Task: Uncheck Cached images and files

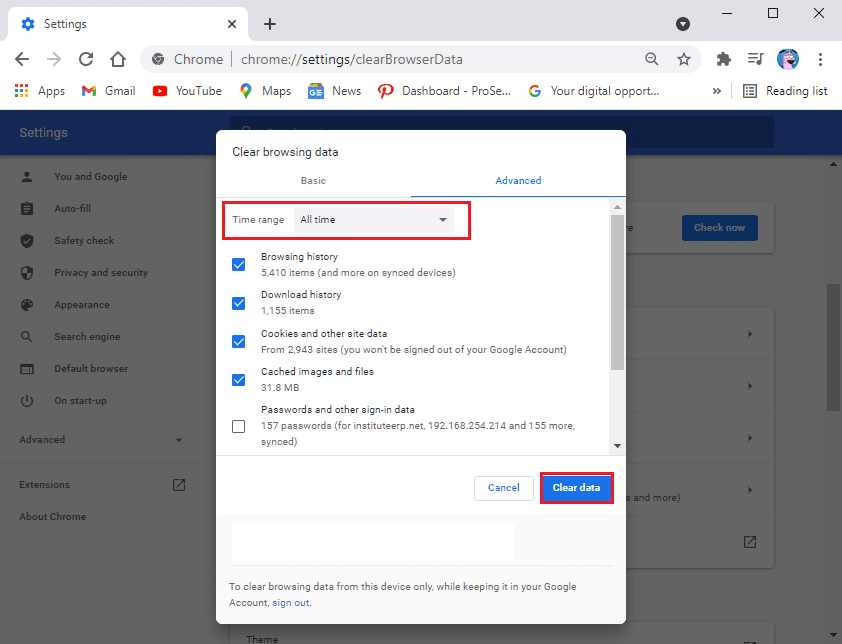Action: coord(238,380)
